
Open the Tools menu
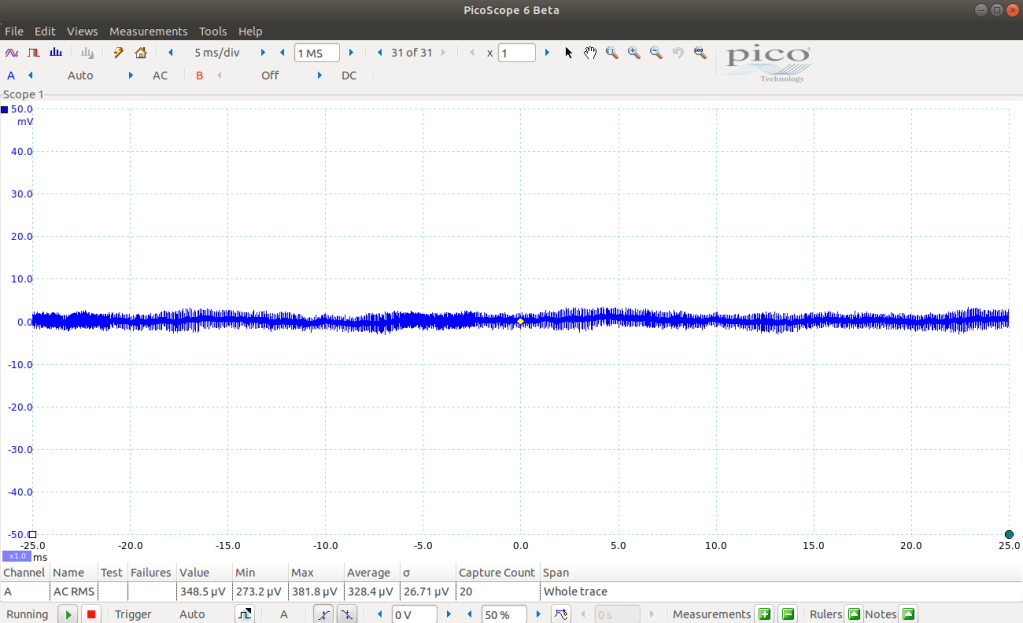tap(213, 31)
